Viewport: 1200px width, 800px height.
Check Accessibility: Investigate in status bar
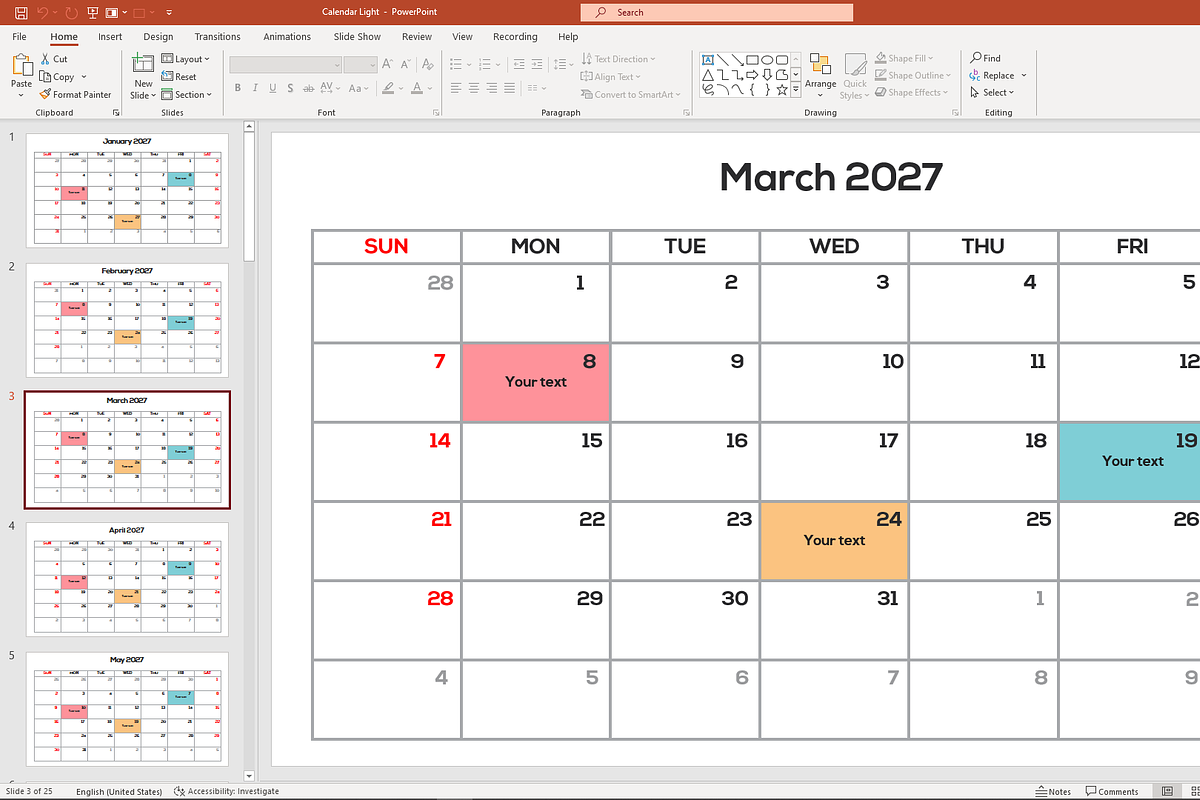click(226, 791)
